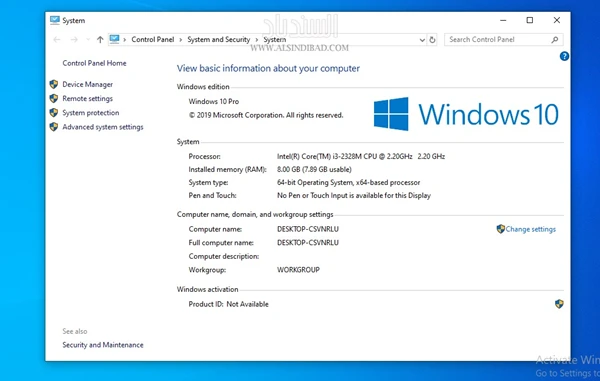Image resolution: width=600 pixels, height=381 pixels.
Task: Expand chevron after Control Panel breadcrumb
Action: (x=181, y=39)
